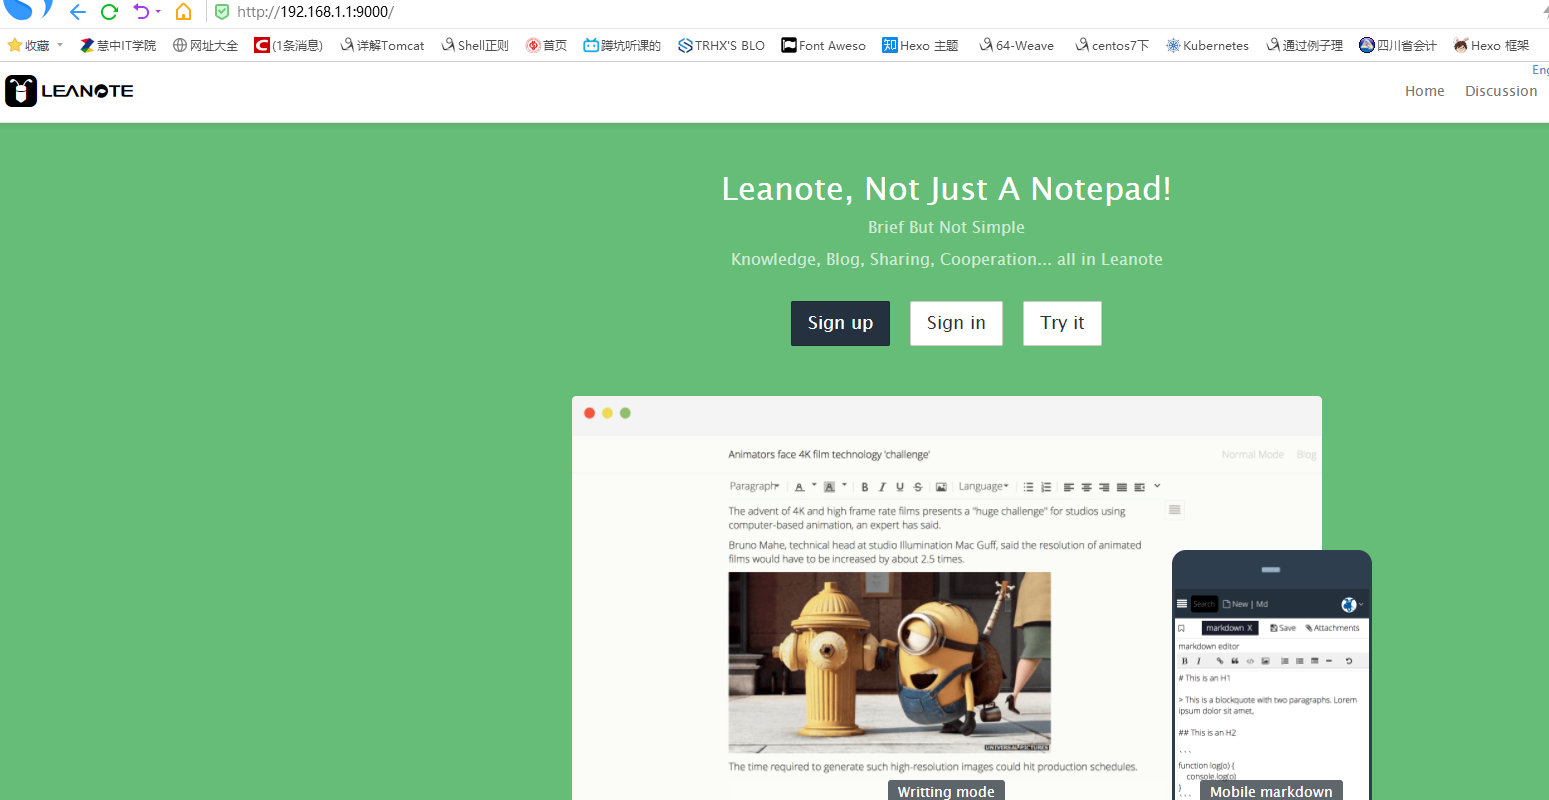
Task: Open the 首页 bookmark
Action: click(547, 45)
